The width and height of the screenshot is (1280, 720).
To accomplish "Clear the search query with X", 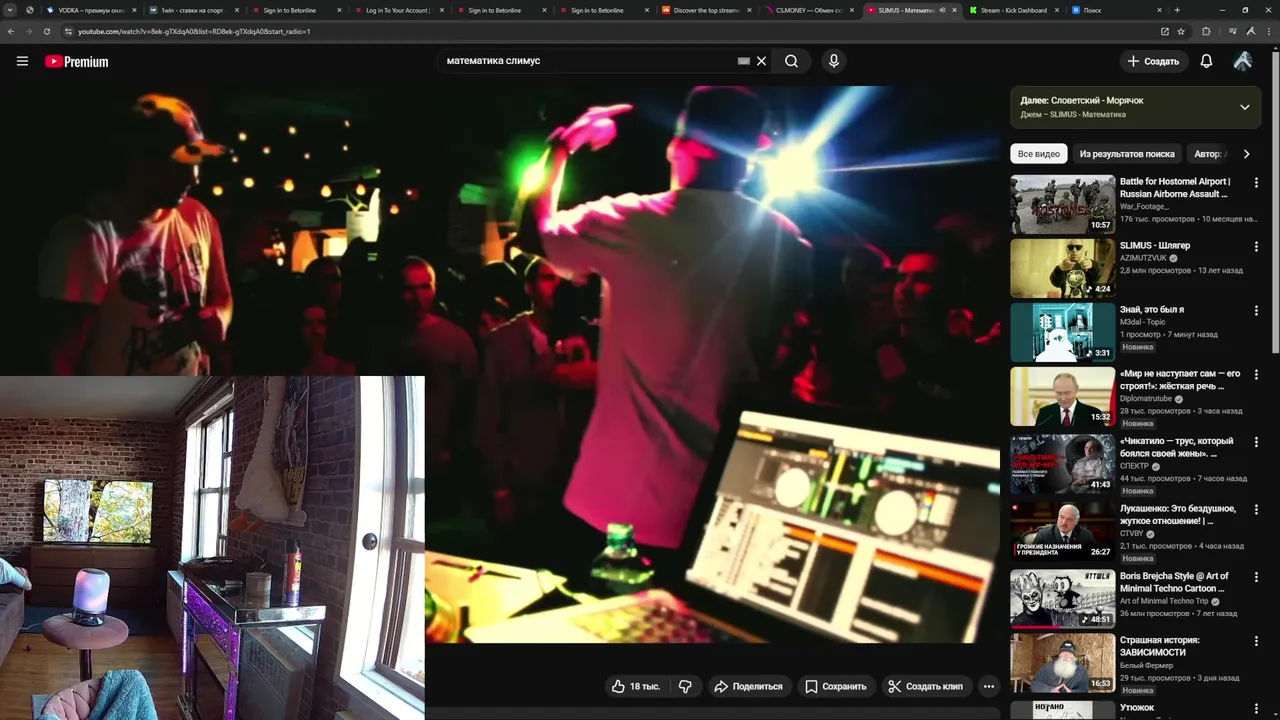I will coord(761,61).
